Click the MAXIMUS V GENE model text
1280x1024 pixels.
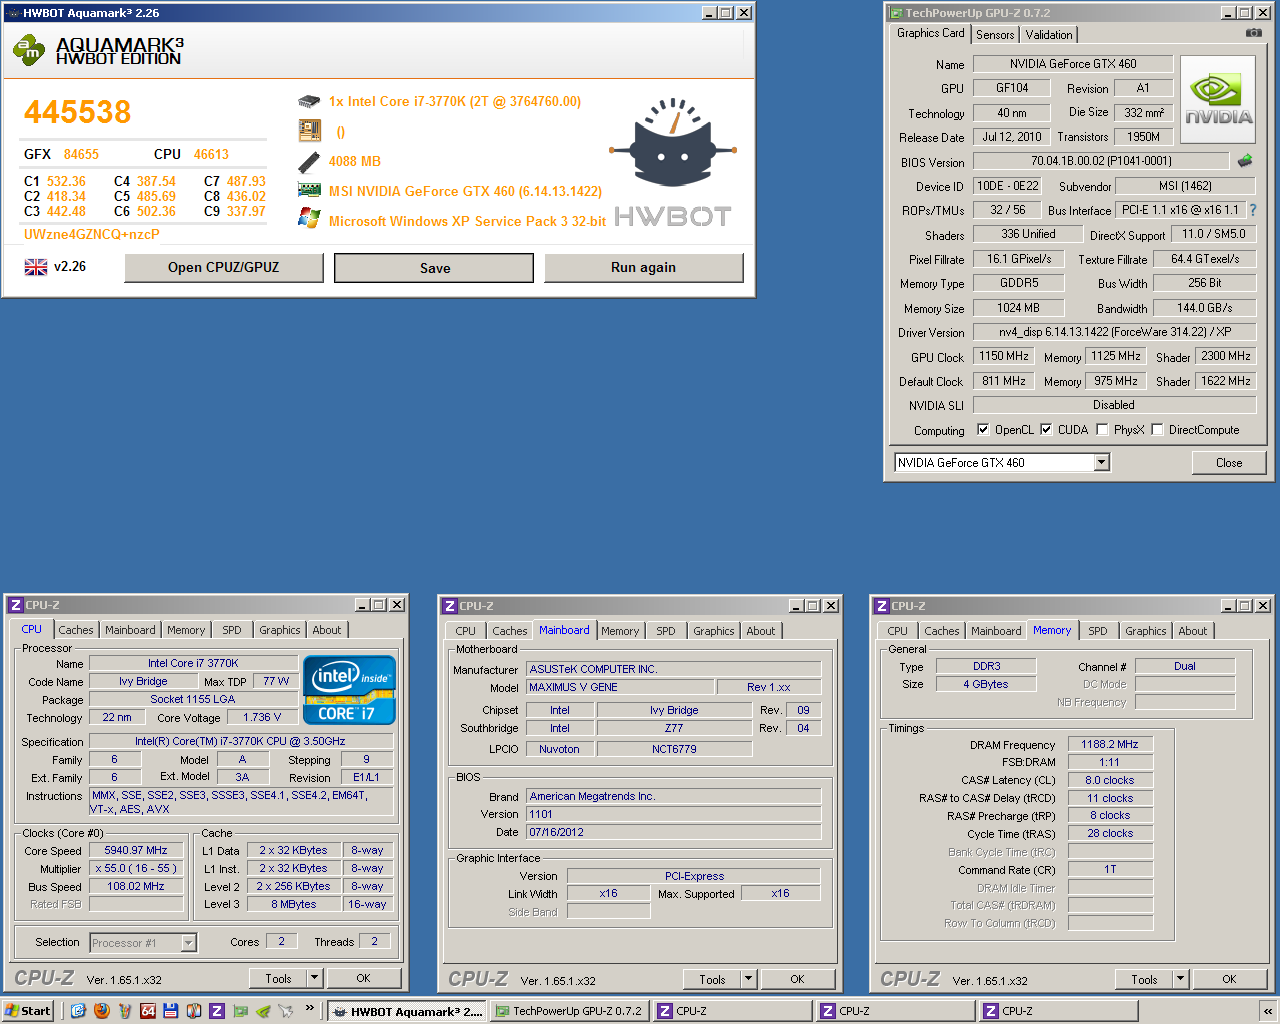point(574,687)
